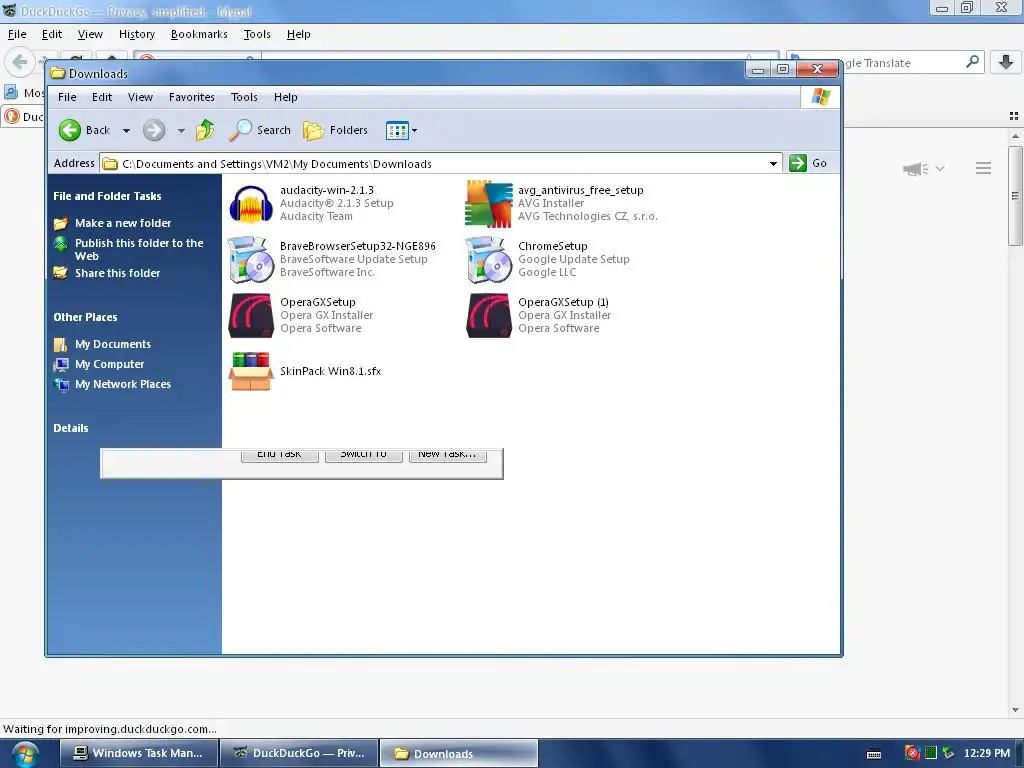This screenshot has height=768, width=1024.
Task: Open the browser hamburger menu
Action: pyautogui.click(x=984, y=168)
